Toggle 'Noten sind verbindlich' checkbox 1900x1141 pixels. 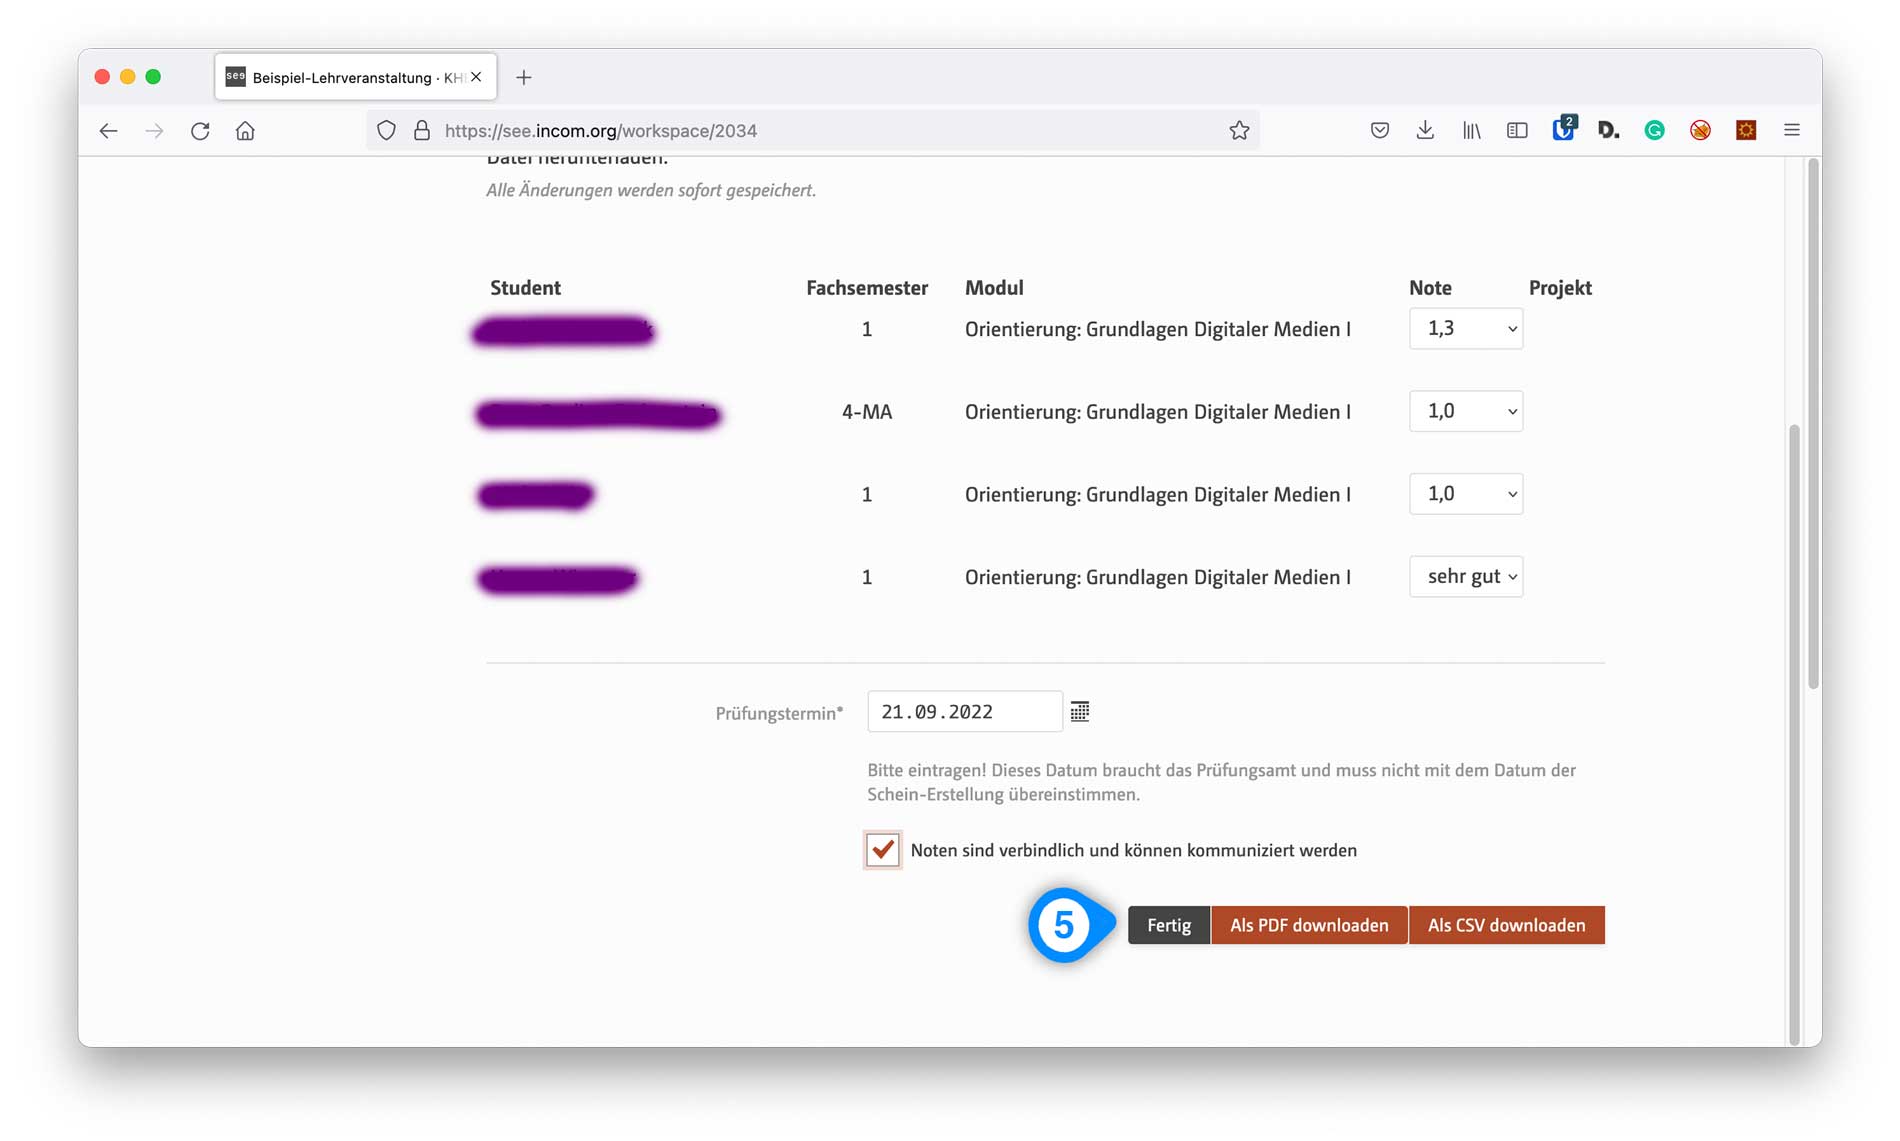tap(882, 850)
